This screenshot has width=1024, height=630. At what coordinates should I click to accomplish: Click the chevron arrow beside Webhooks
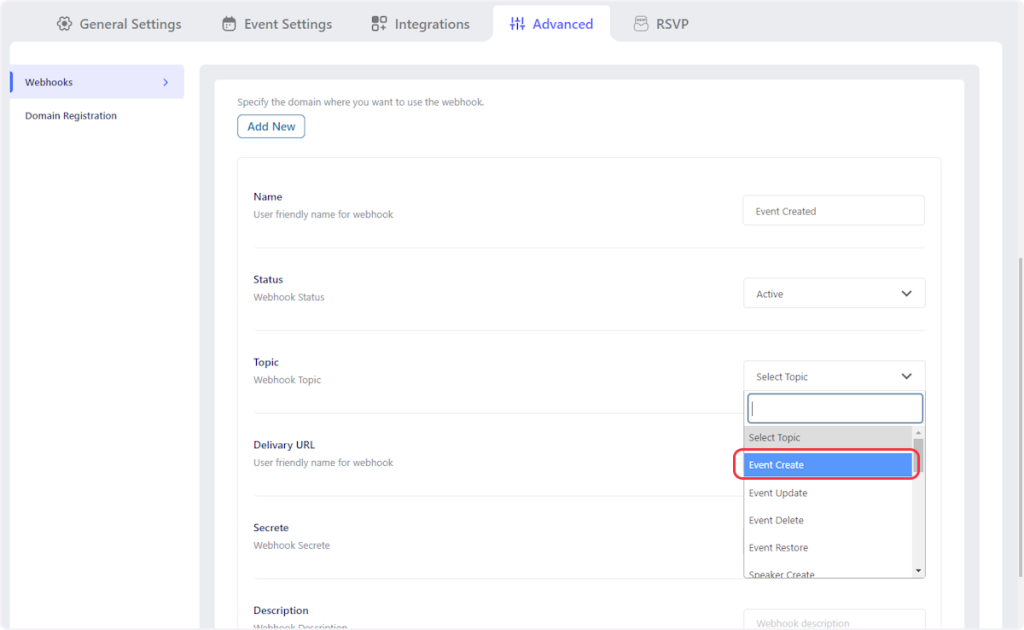click(166, 82)
